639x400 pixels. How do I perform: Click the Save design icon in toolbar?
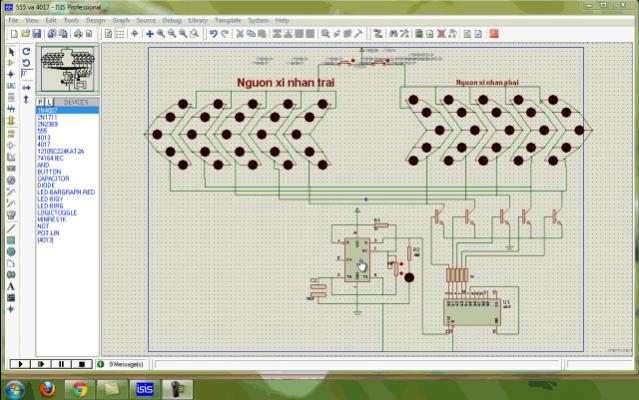click(37, 33)
